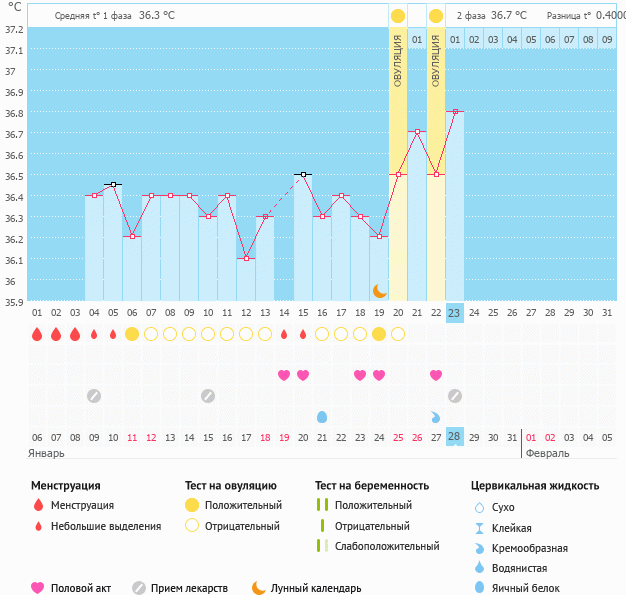The image size is (626, 595).
Task: Click the "Половой акт" legend entry
Action: coord(86,588)
